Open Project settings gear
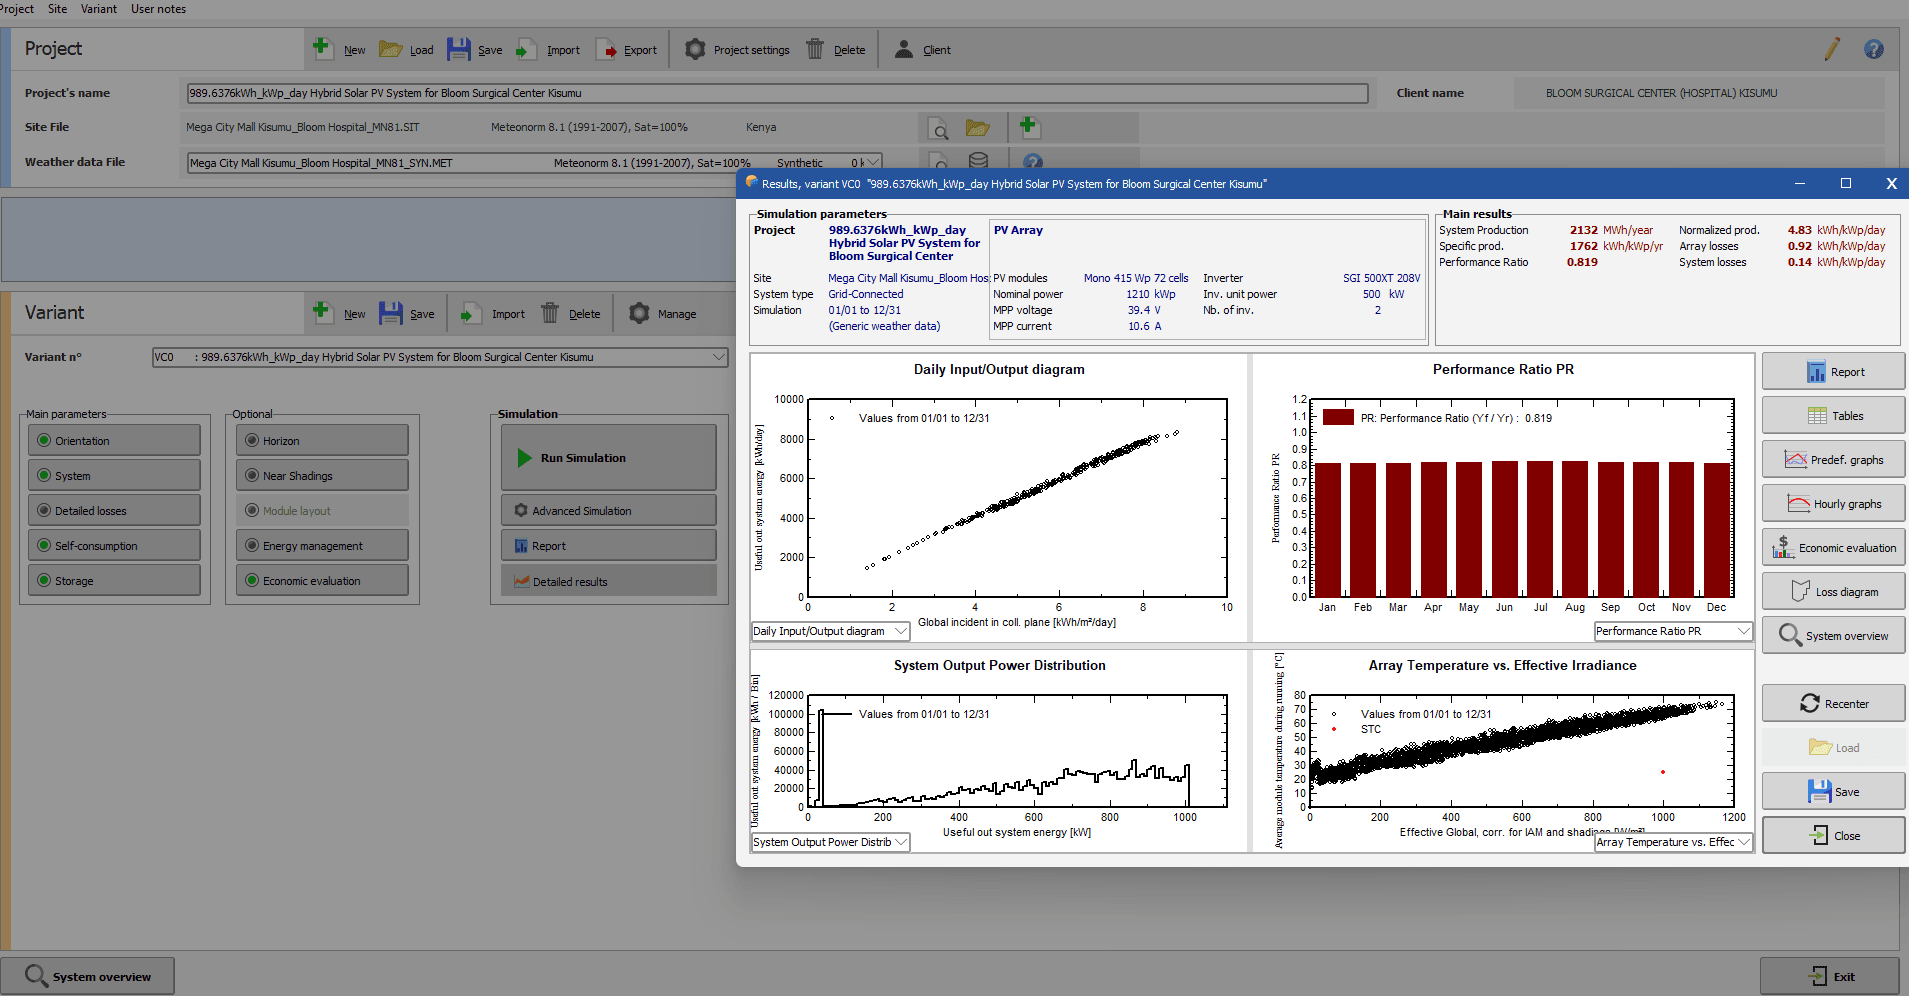1909x996 pixels. click(x=695, y=49)
